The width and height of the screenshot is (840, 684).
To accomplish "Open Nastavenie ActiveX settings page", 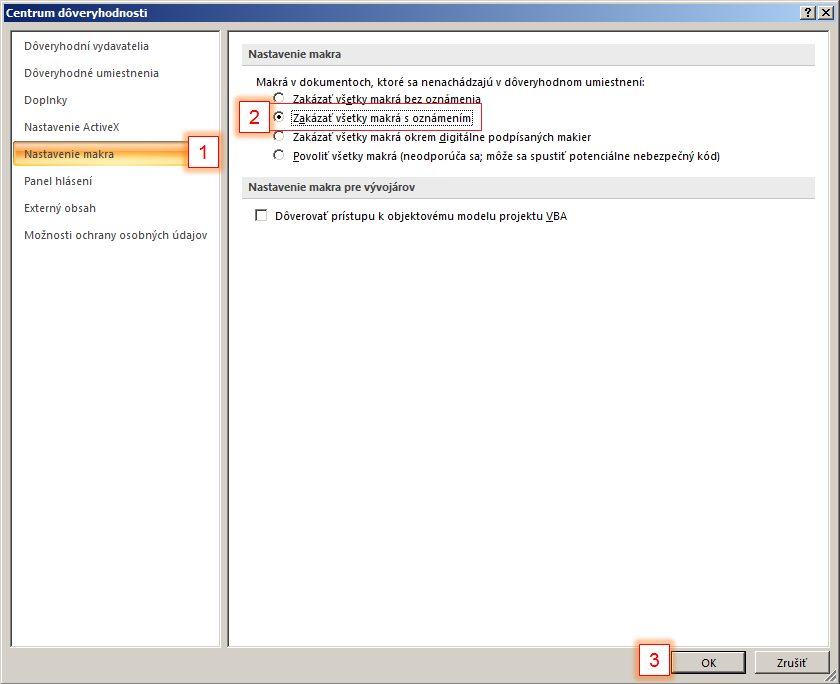I will coord(72,127).
